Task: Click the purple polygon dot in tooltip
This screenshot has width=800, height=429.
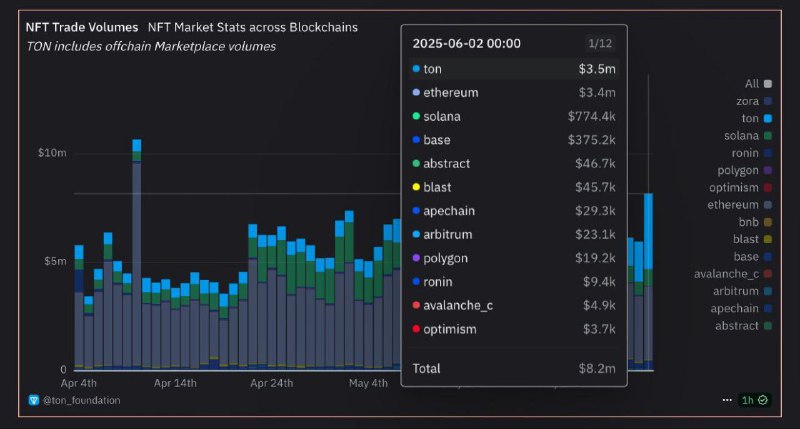Action: (x=416, y=258)
